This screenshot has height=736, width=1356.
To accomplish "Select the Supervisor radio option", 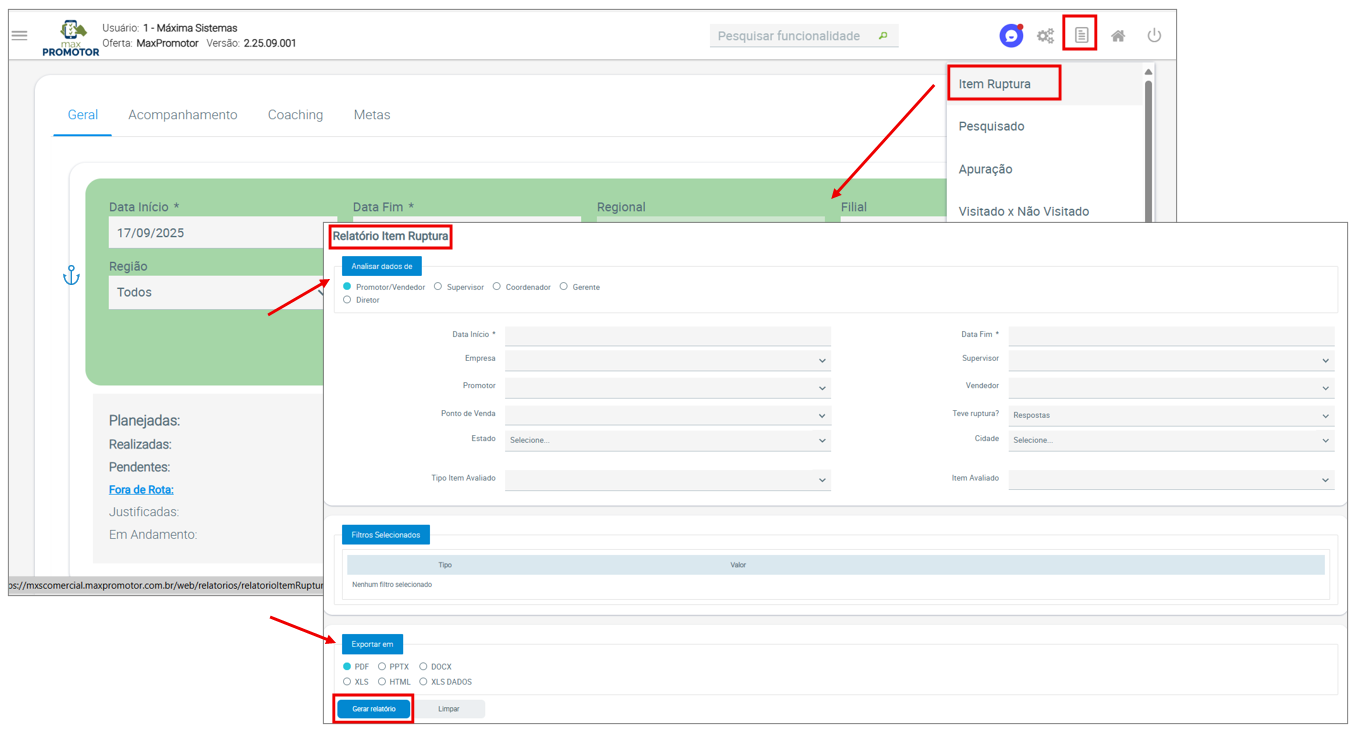I will click(438, 287).
